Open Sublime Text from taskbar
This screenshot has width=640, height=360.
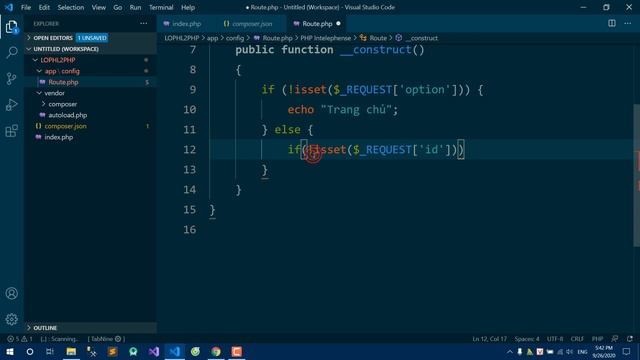(113, 351)
